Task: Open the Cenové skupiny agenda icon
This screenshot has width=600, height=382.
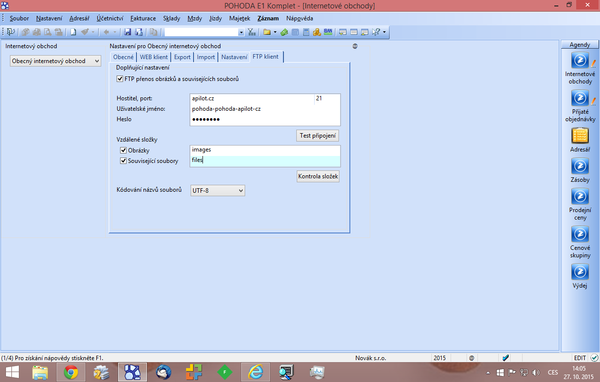Action: click(580, 234)
